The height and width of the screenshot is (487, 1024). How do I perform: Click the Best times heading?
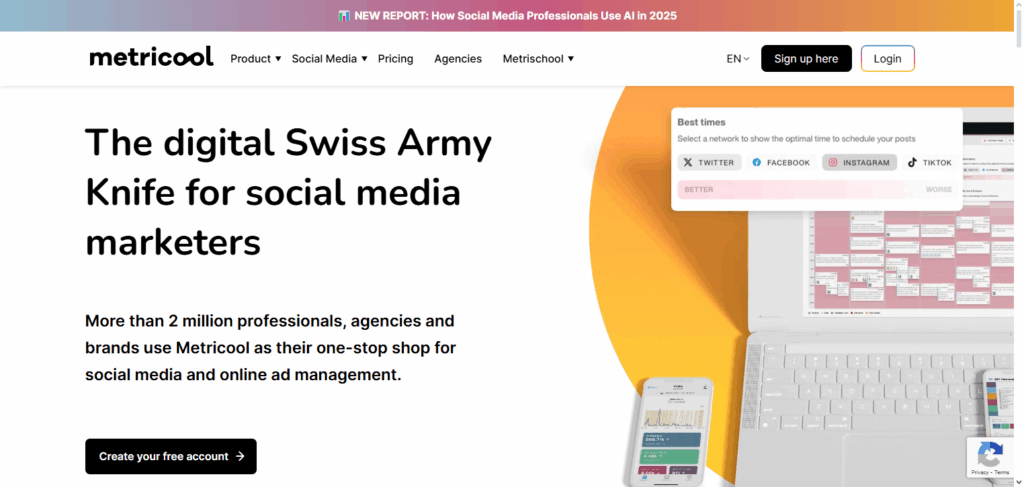pyautogui.click(x=701, y=122)
